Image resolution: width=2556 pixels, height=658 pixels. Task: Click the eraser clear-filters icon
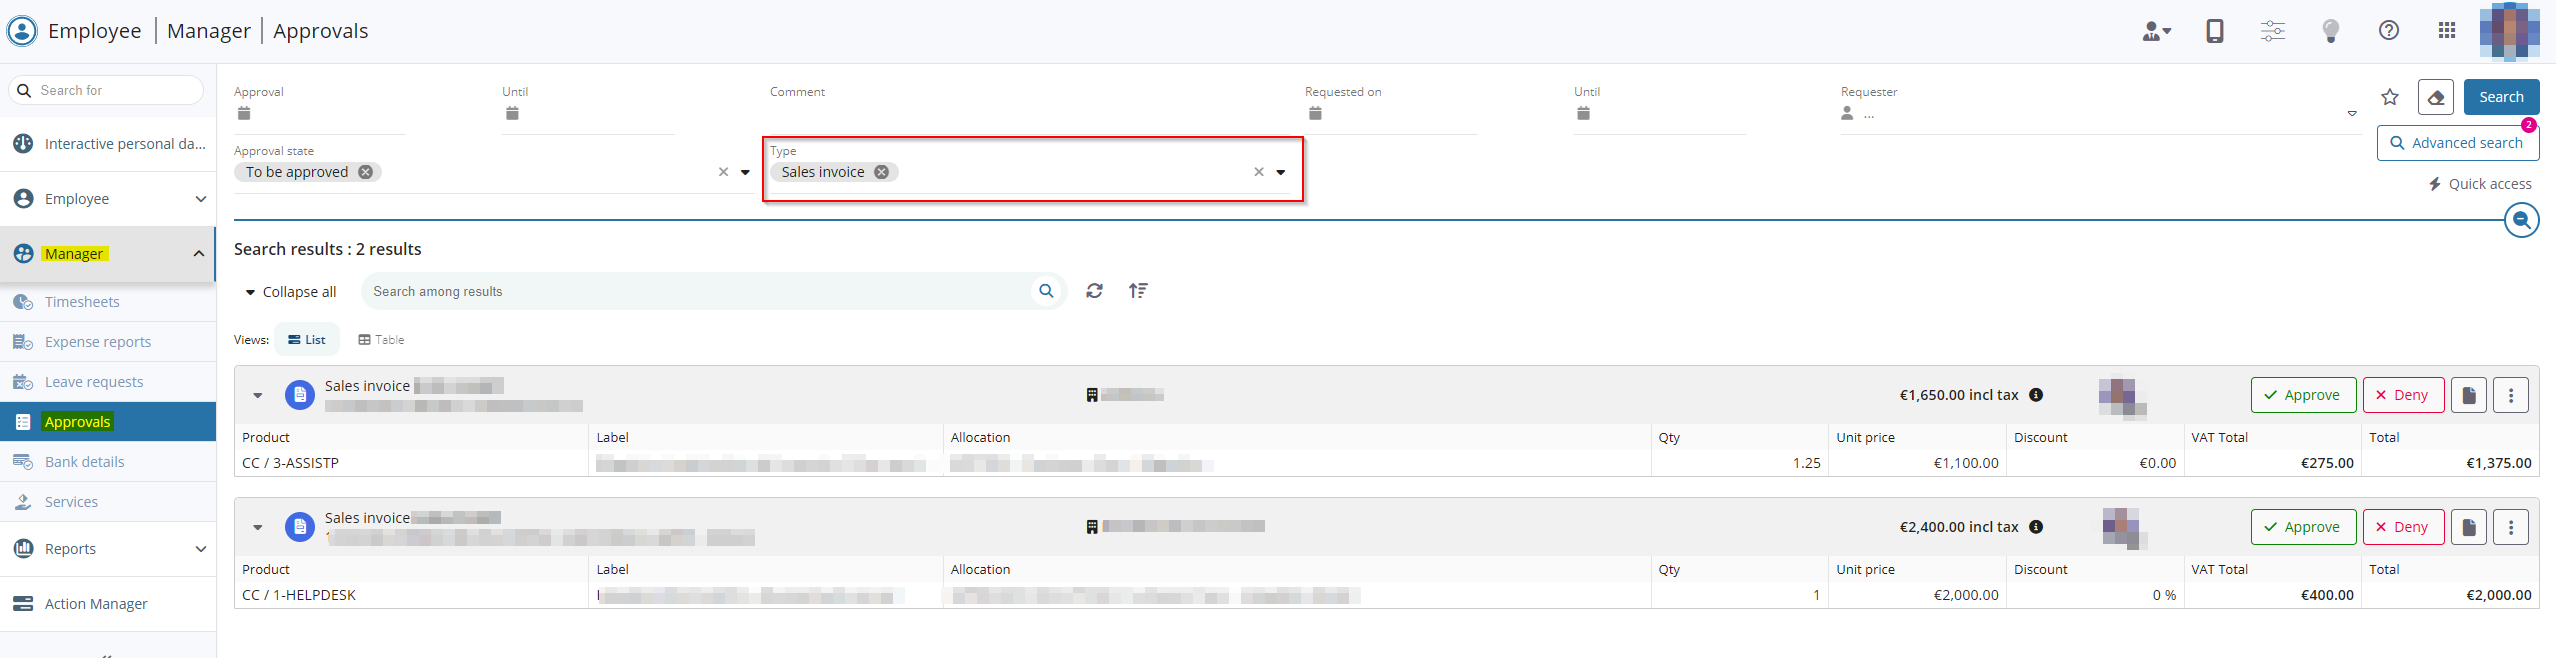click(x=2435, y=97)
